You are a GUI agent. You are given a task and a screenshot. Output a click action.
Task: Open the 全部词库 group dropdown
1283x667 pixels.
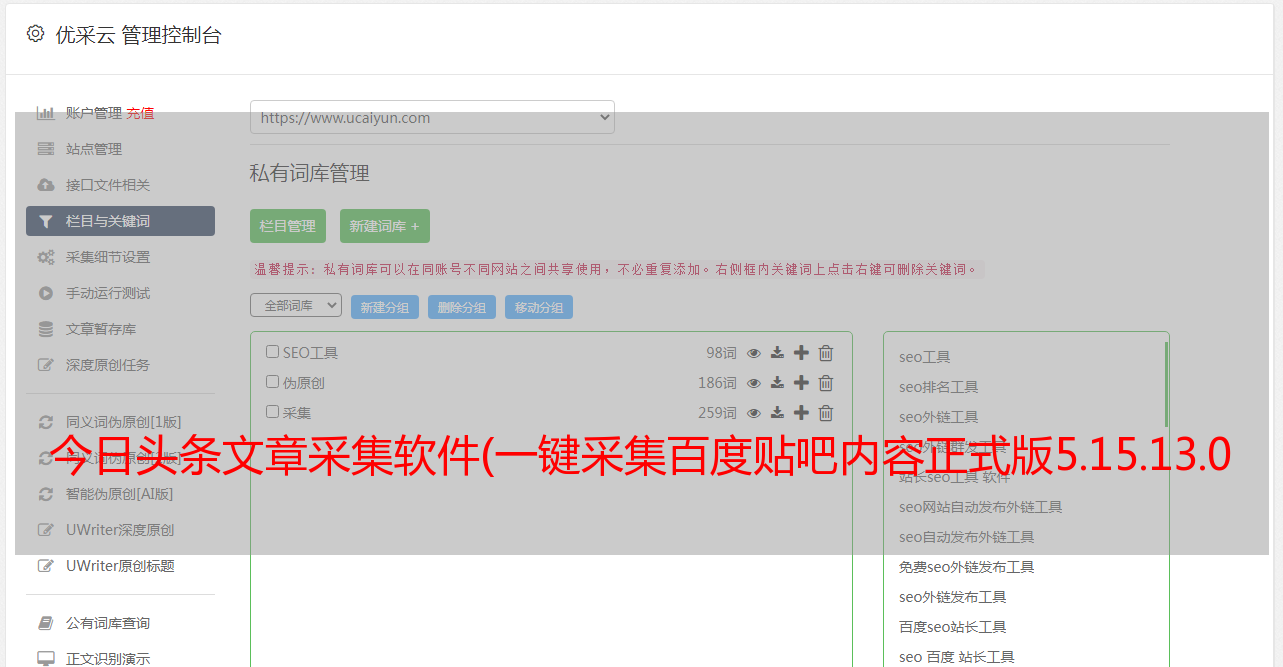pyautogui.click(x=296, y=305)
